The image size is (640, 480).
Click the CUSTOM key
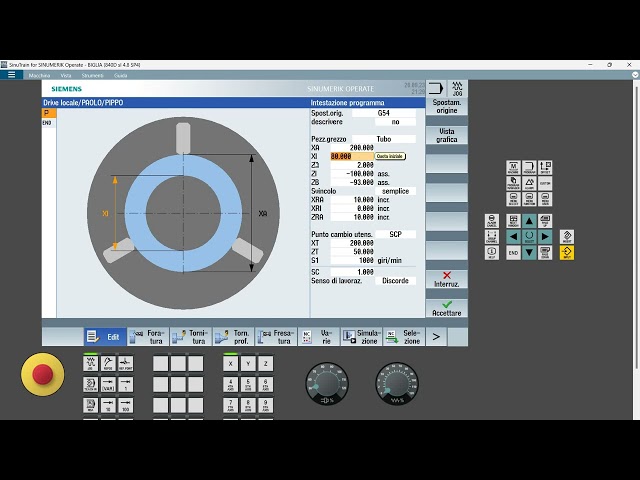(545, 183)
